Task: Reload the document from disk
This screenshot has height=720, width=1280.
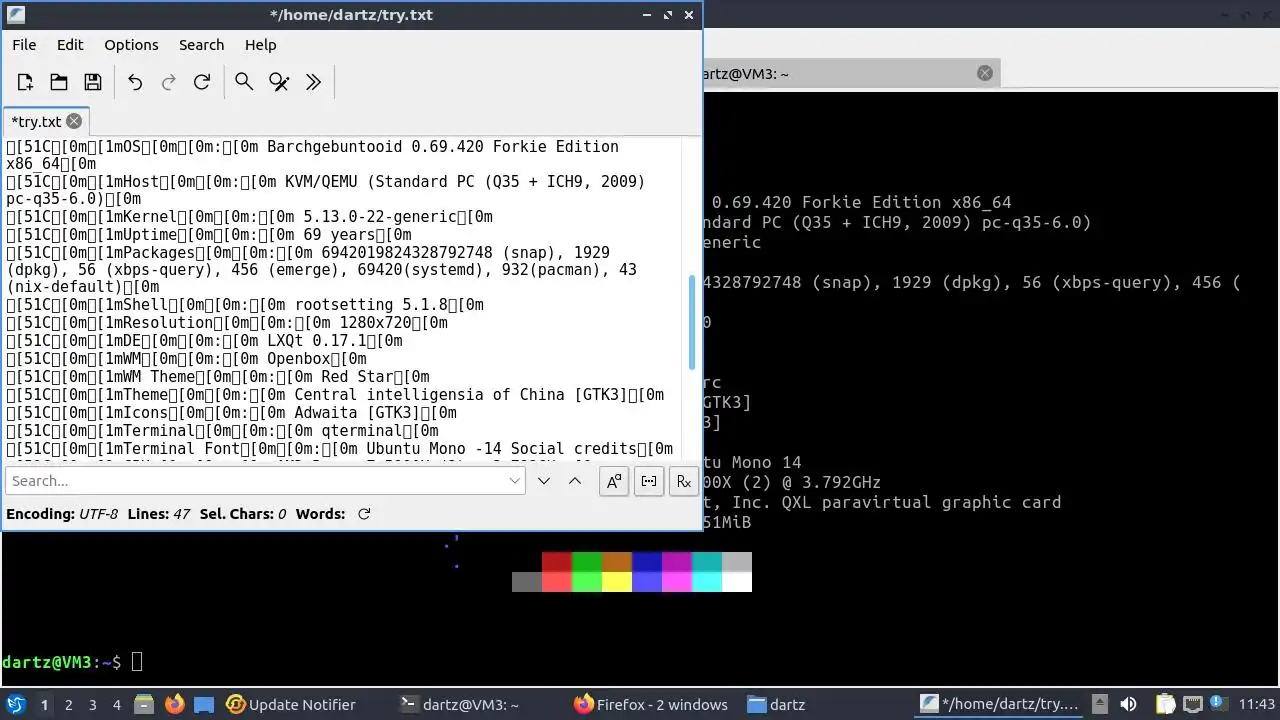Action: tap(202, 82)
